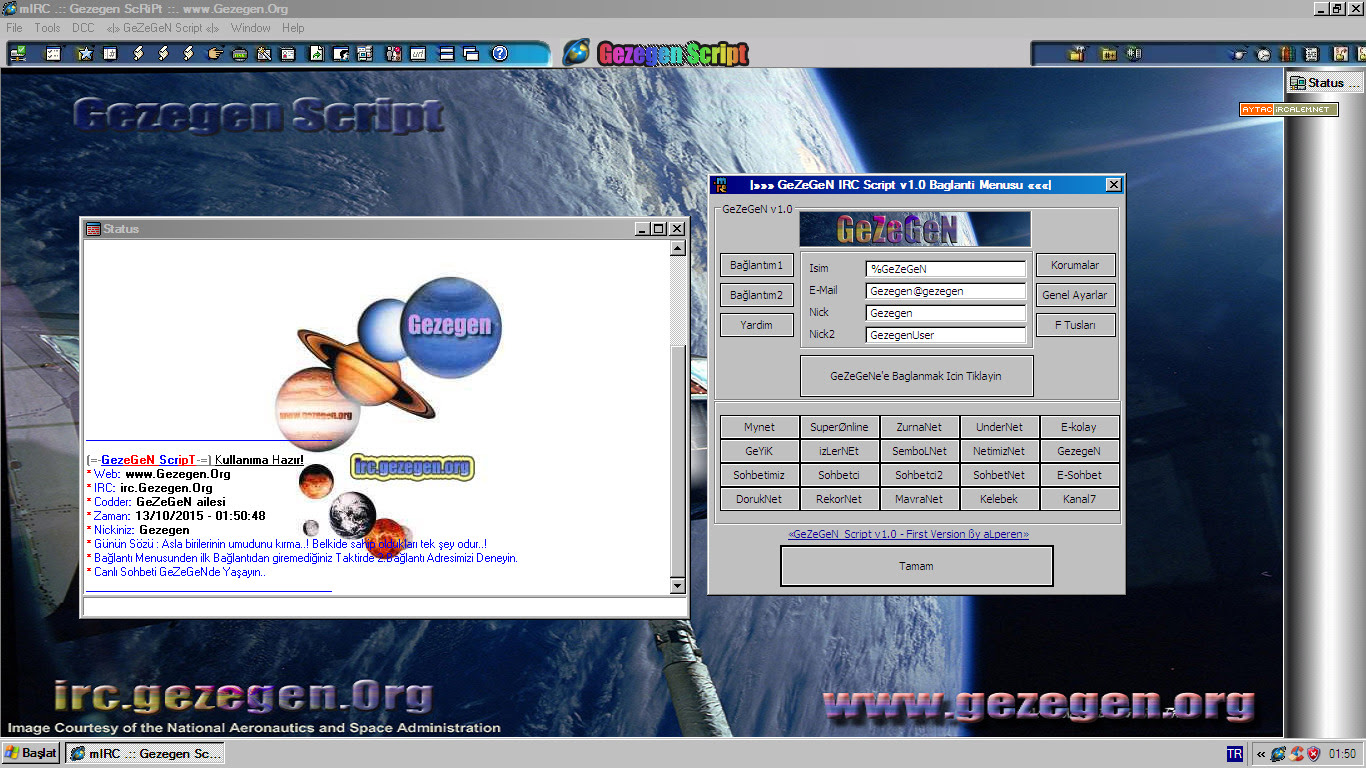This screenshot has width=1366, height=768.
Task: Click the bookshelf icon in right toolbar
Action: coord(1288,54)
